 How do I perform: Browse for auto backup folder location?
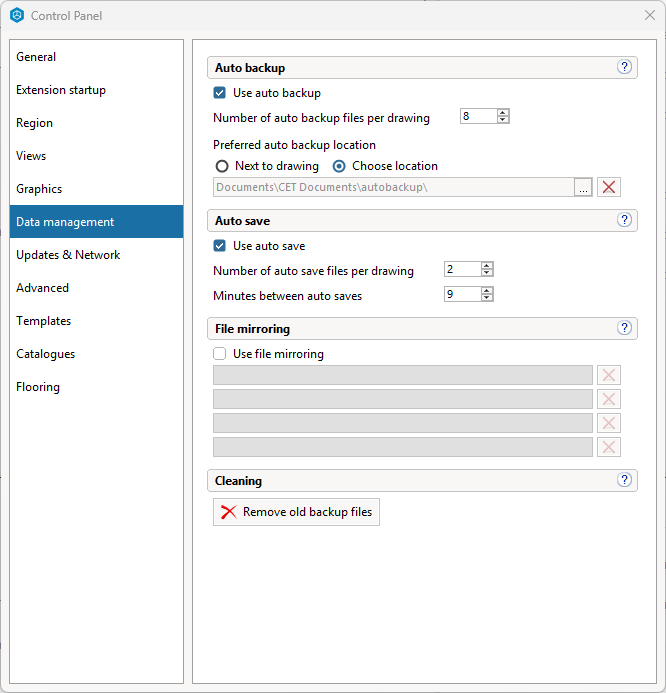(x=583, y=187)
